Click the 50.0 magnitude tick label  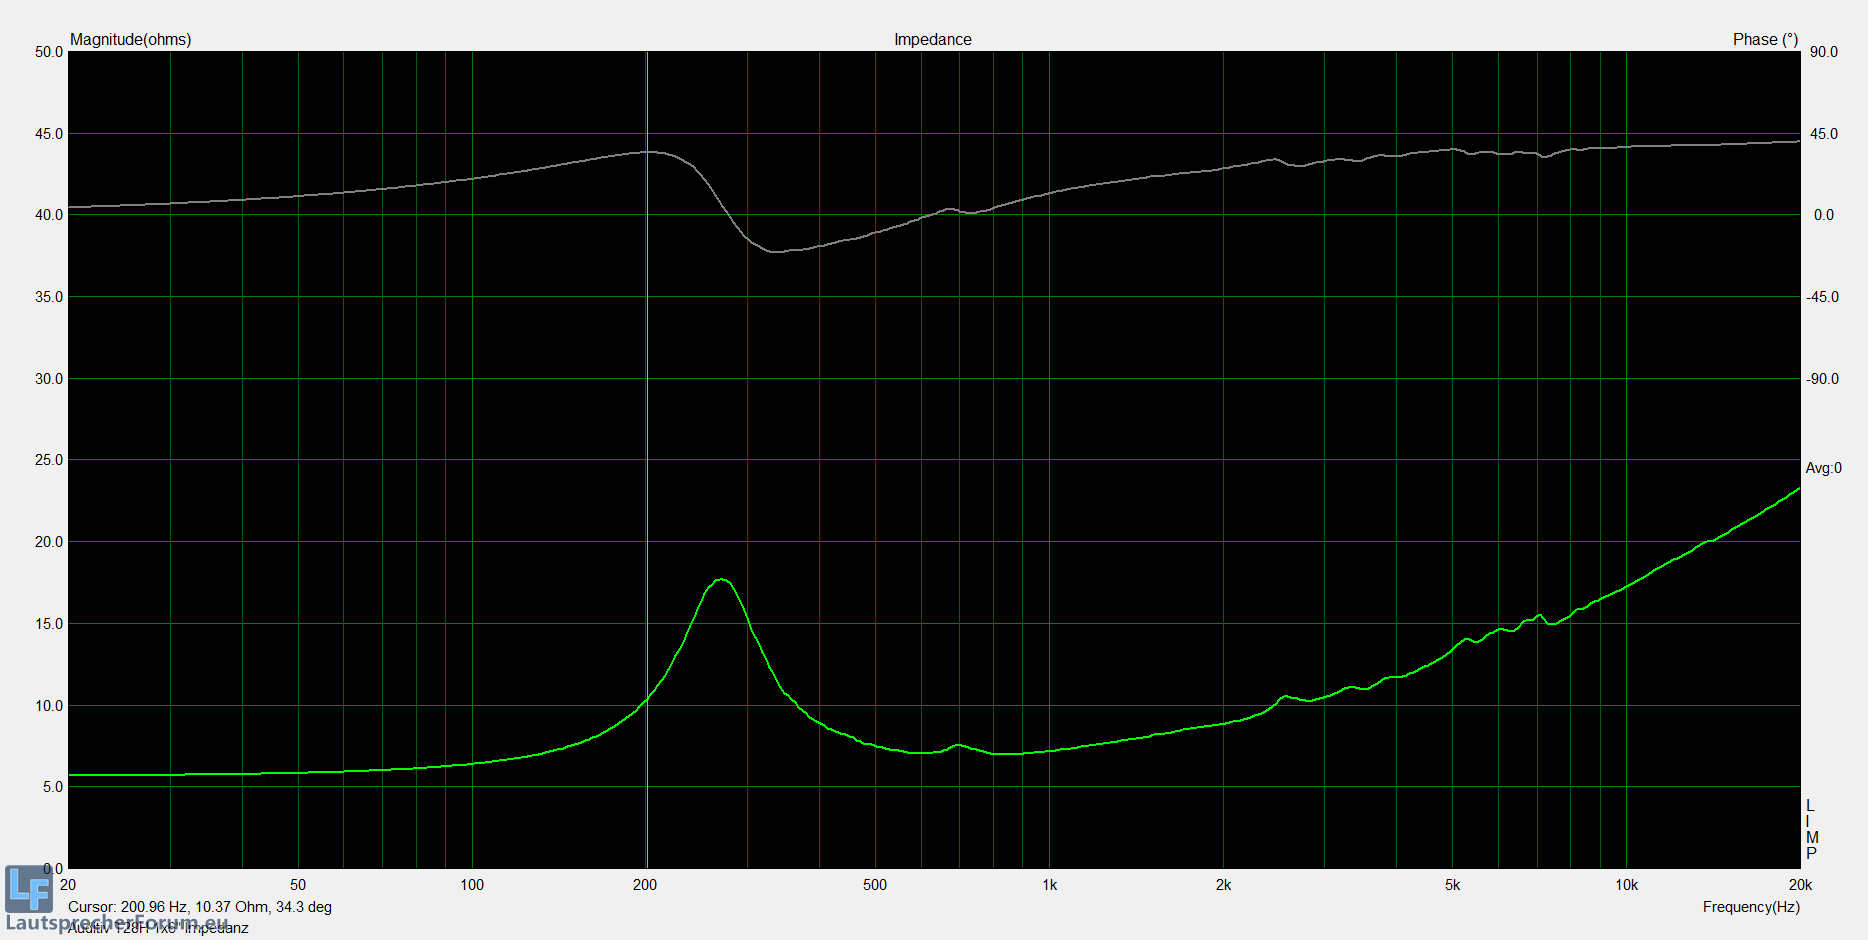click(x=49, y=52)
